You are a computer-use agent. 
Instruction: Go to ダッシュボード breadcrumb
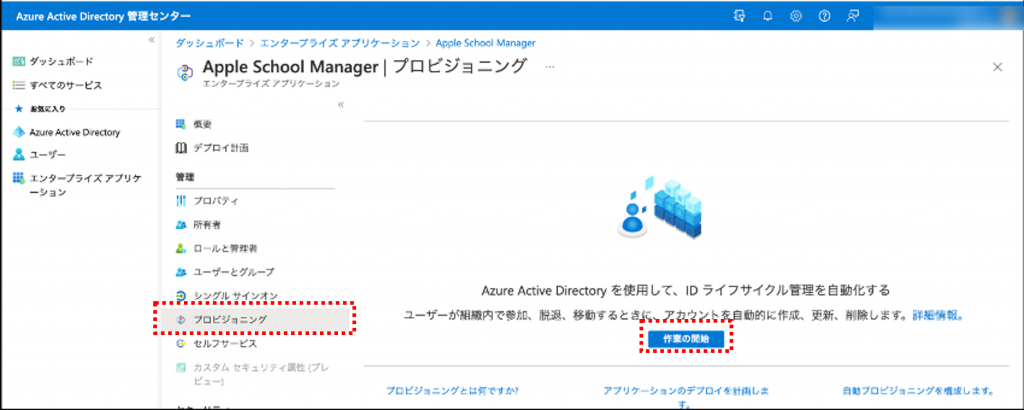pos(209,42)
